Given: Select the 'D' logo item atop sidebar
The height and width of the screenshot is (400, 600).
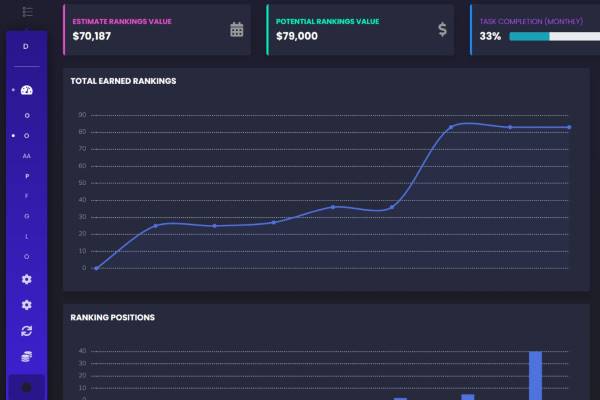Looking at the screenshot, I should click(26, 46).
